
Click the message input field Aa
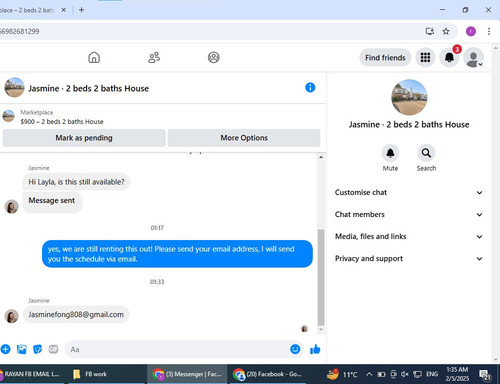(184, 349)
